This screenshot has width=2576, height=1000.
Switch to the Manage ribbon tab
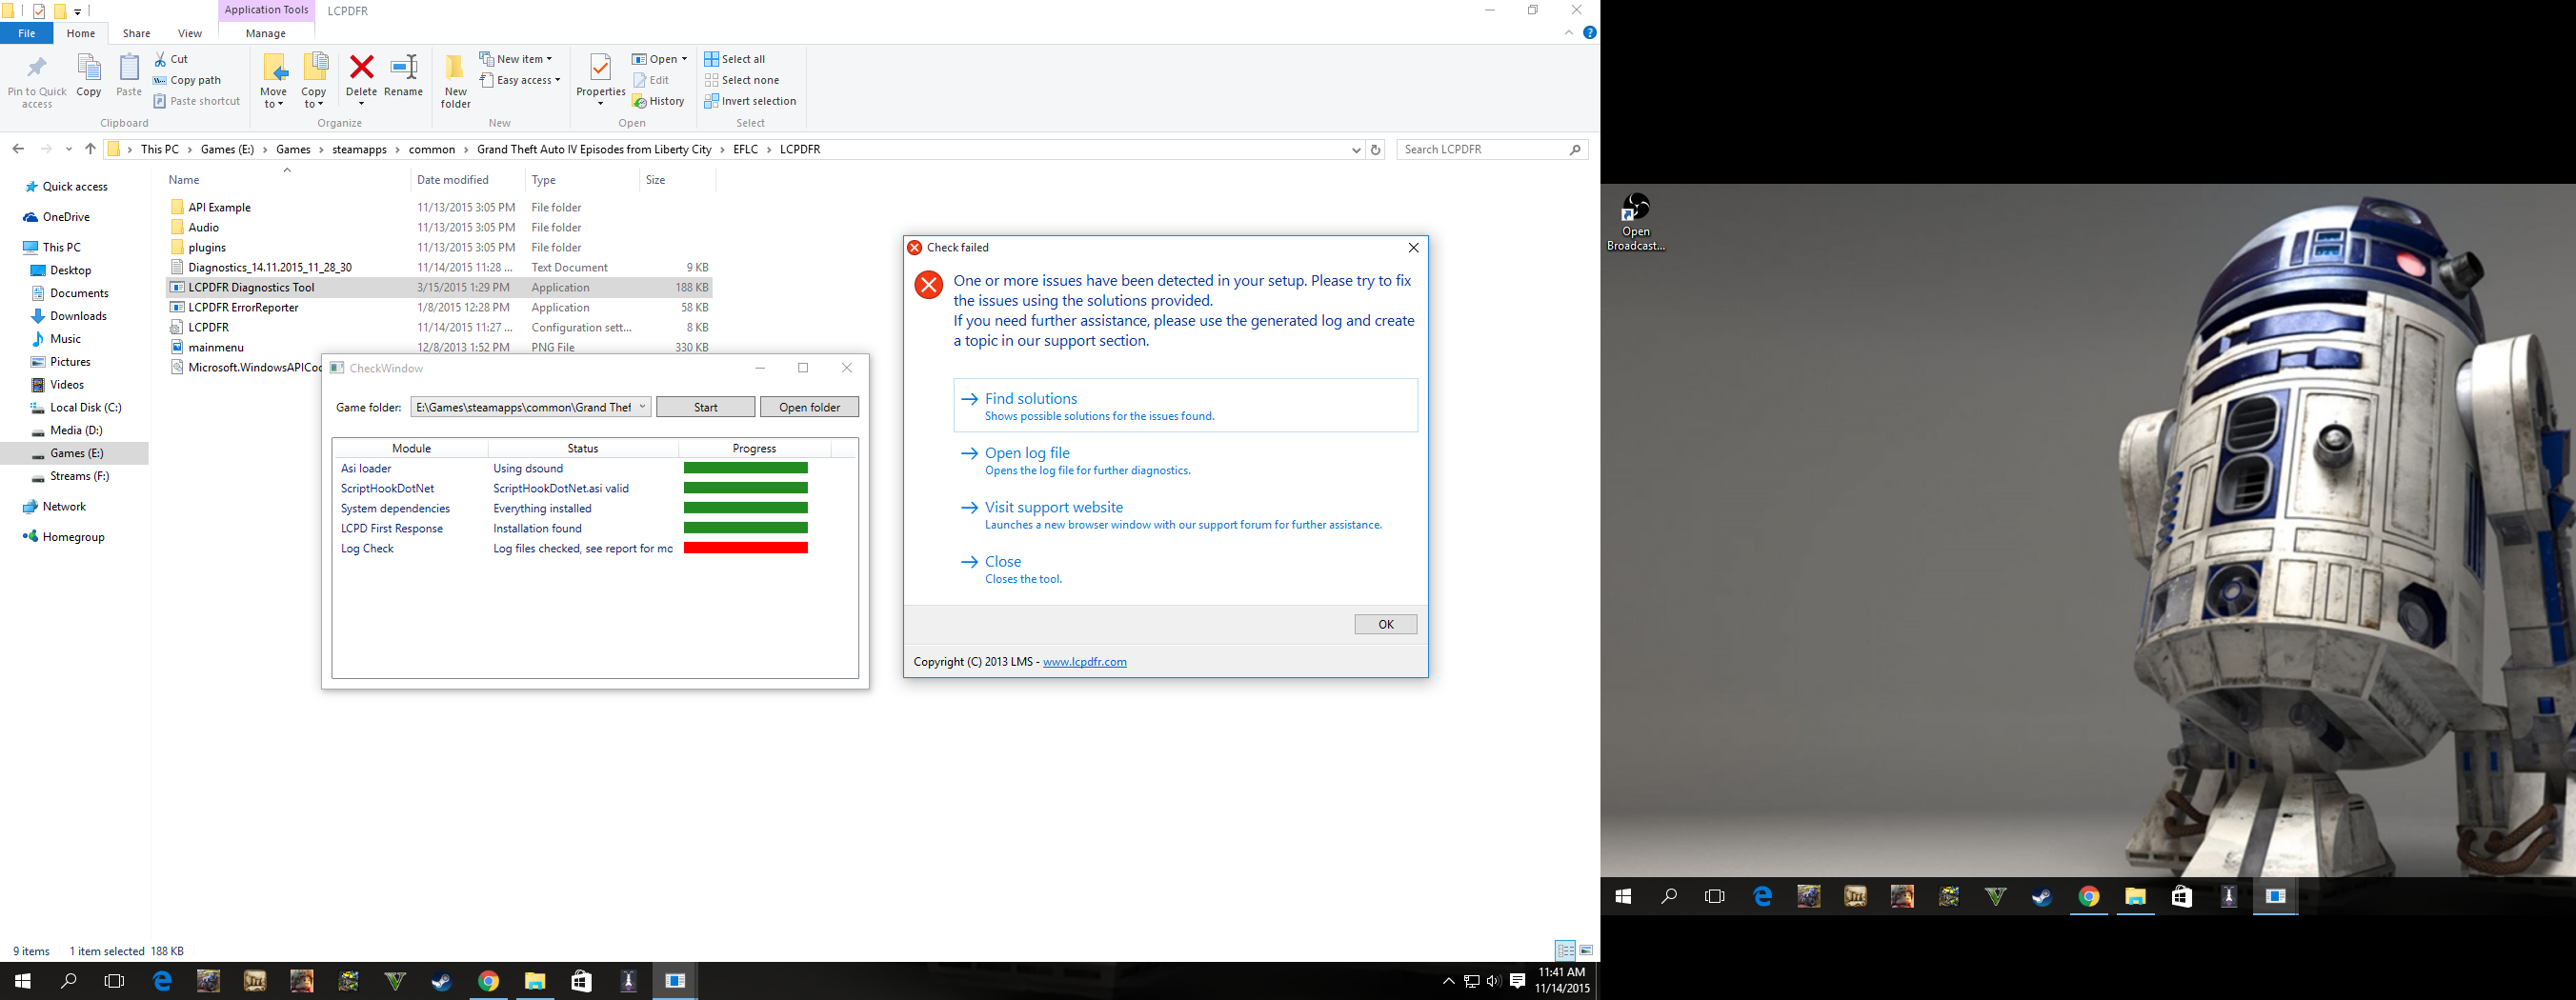click(266, 33)
